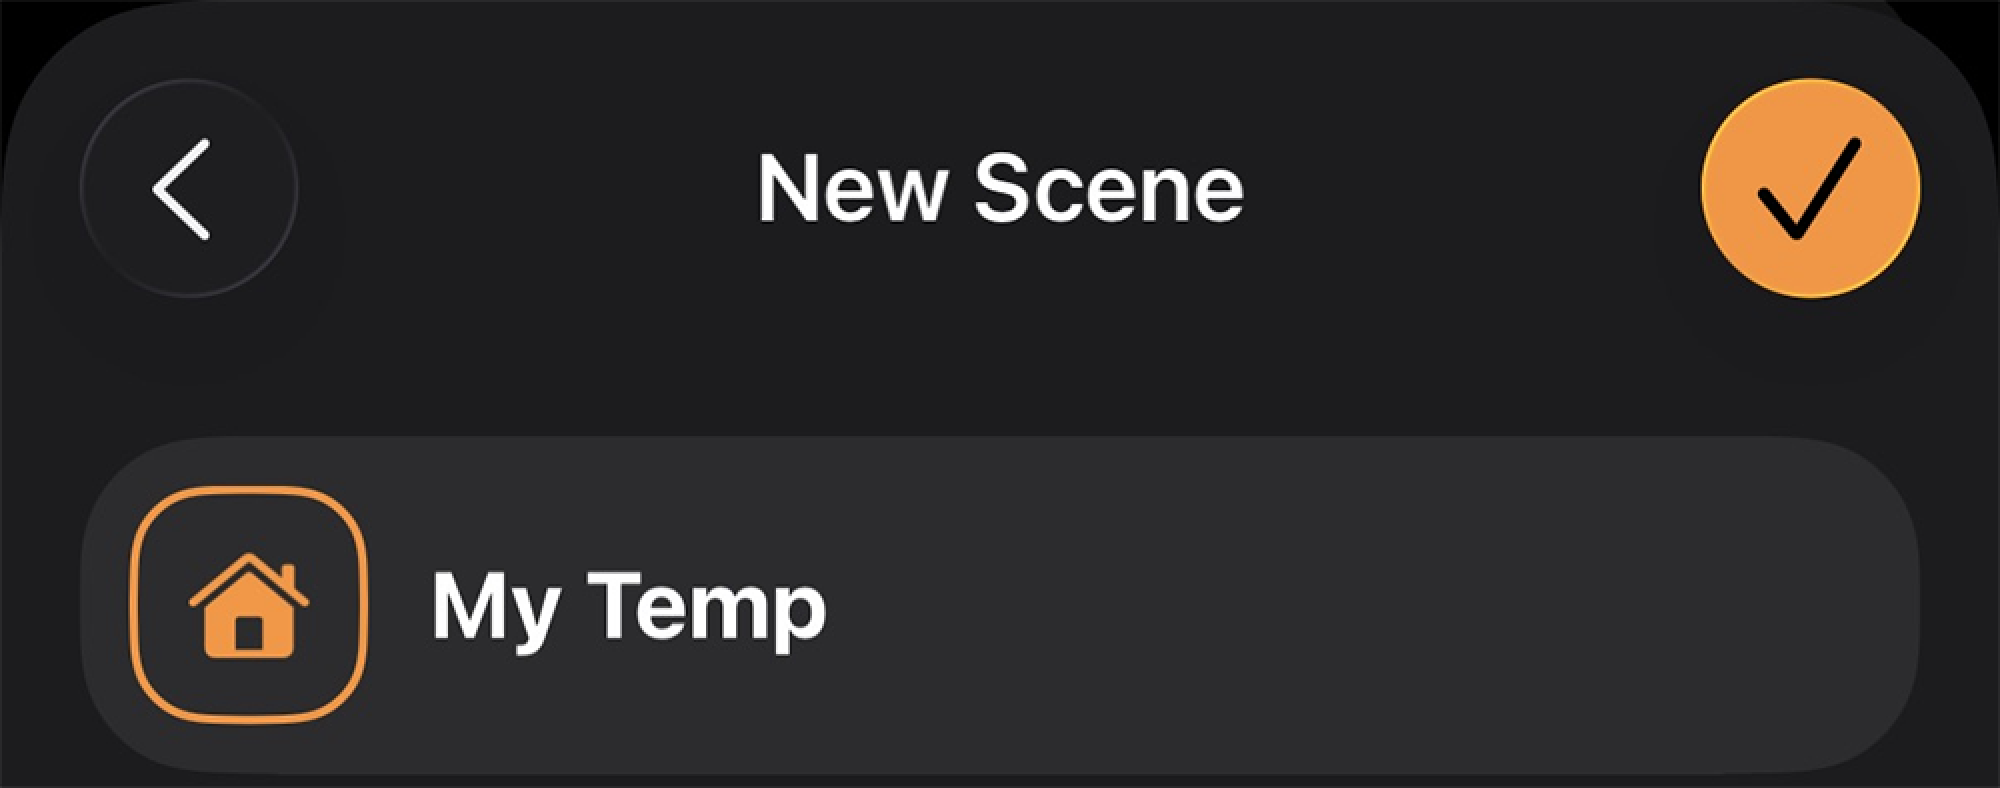Finish scene creation via orange circle
Viewport: 2000px width, 788px height.
tap(1810, 188)
